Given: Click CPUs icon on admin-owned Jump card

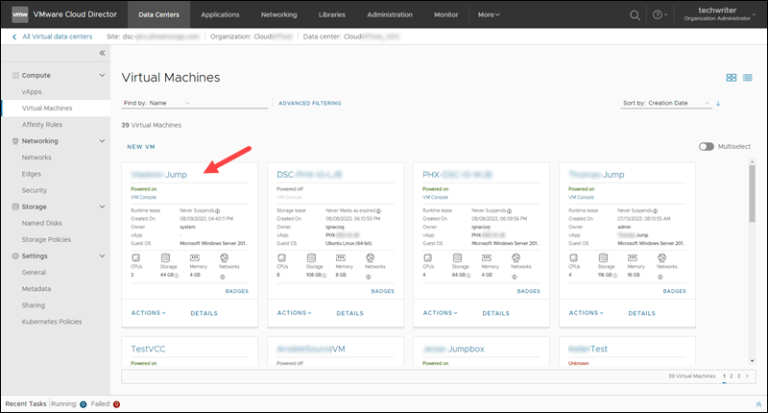Looking at the screenshot, I should (x=574, y=258).
